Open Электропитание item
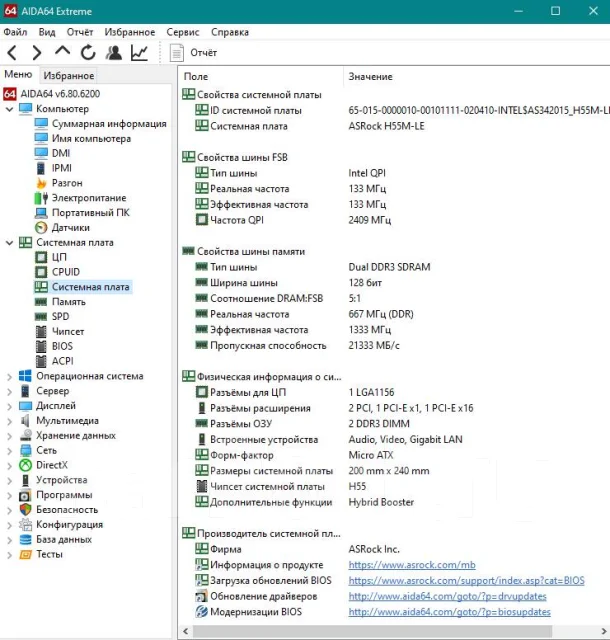This screenshot has width=610, height=640. (x=89, y=198)
